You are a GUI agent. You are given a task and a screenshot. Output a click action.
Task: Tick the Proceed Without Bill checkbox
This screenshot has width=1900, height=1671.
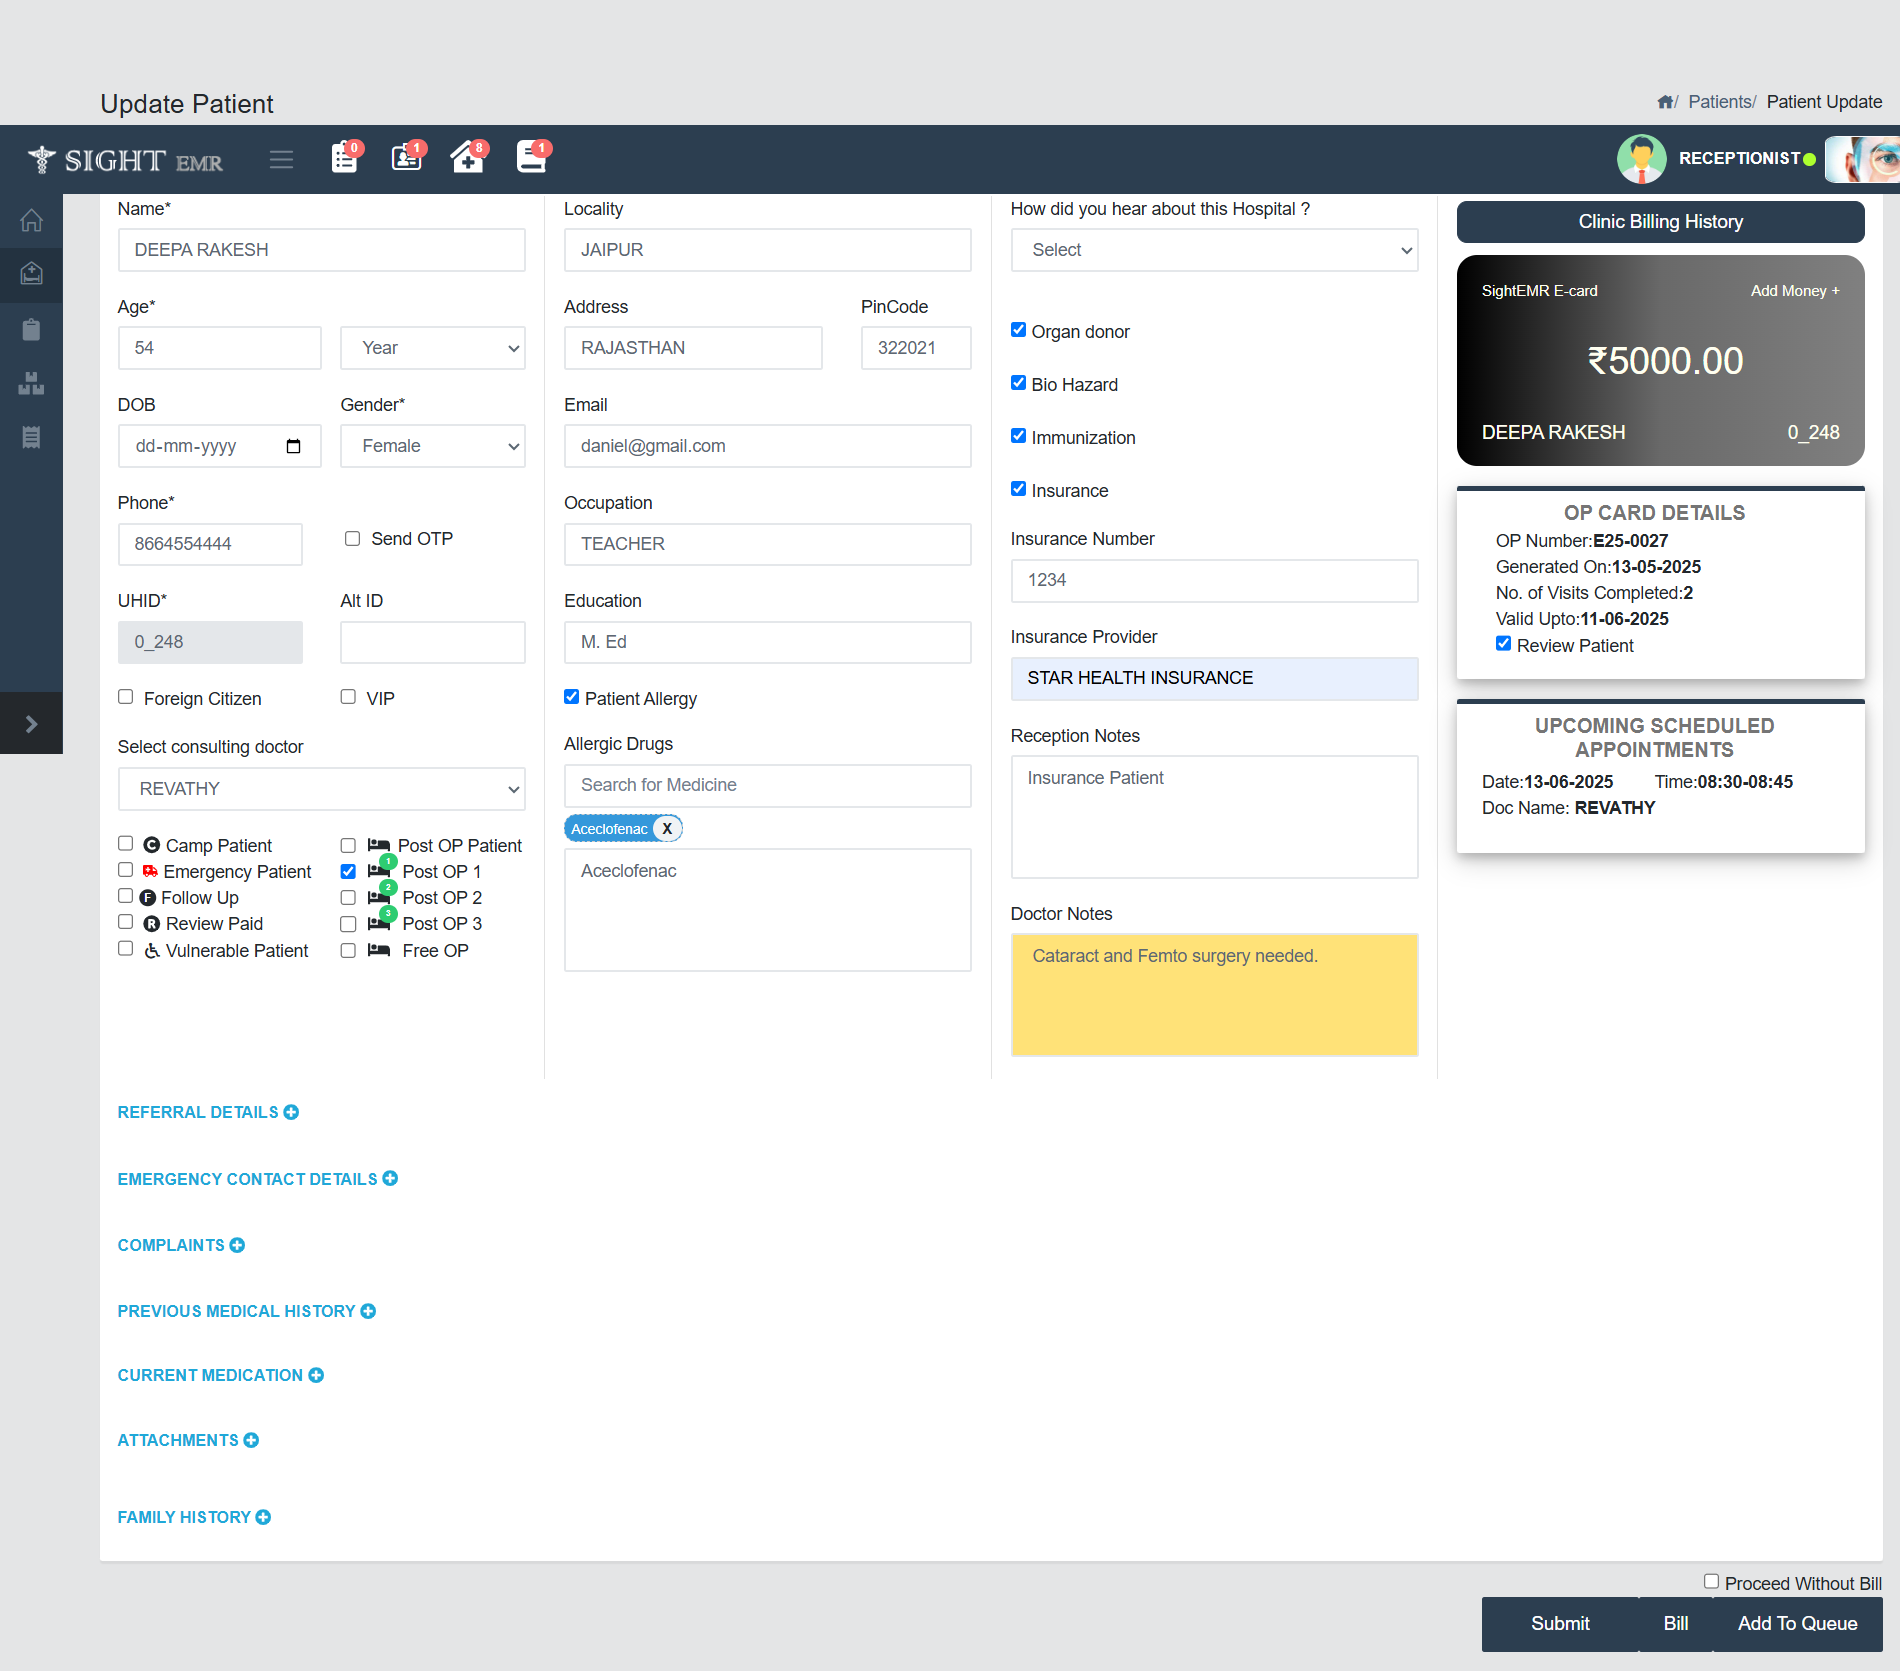pos(1711,1581)
